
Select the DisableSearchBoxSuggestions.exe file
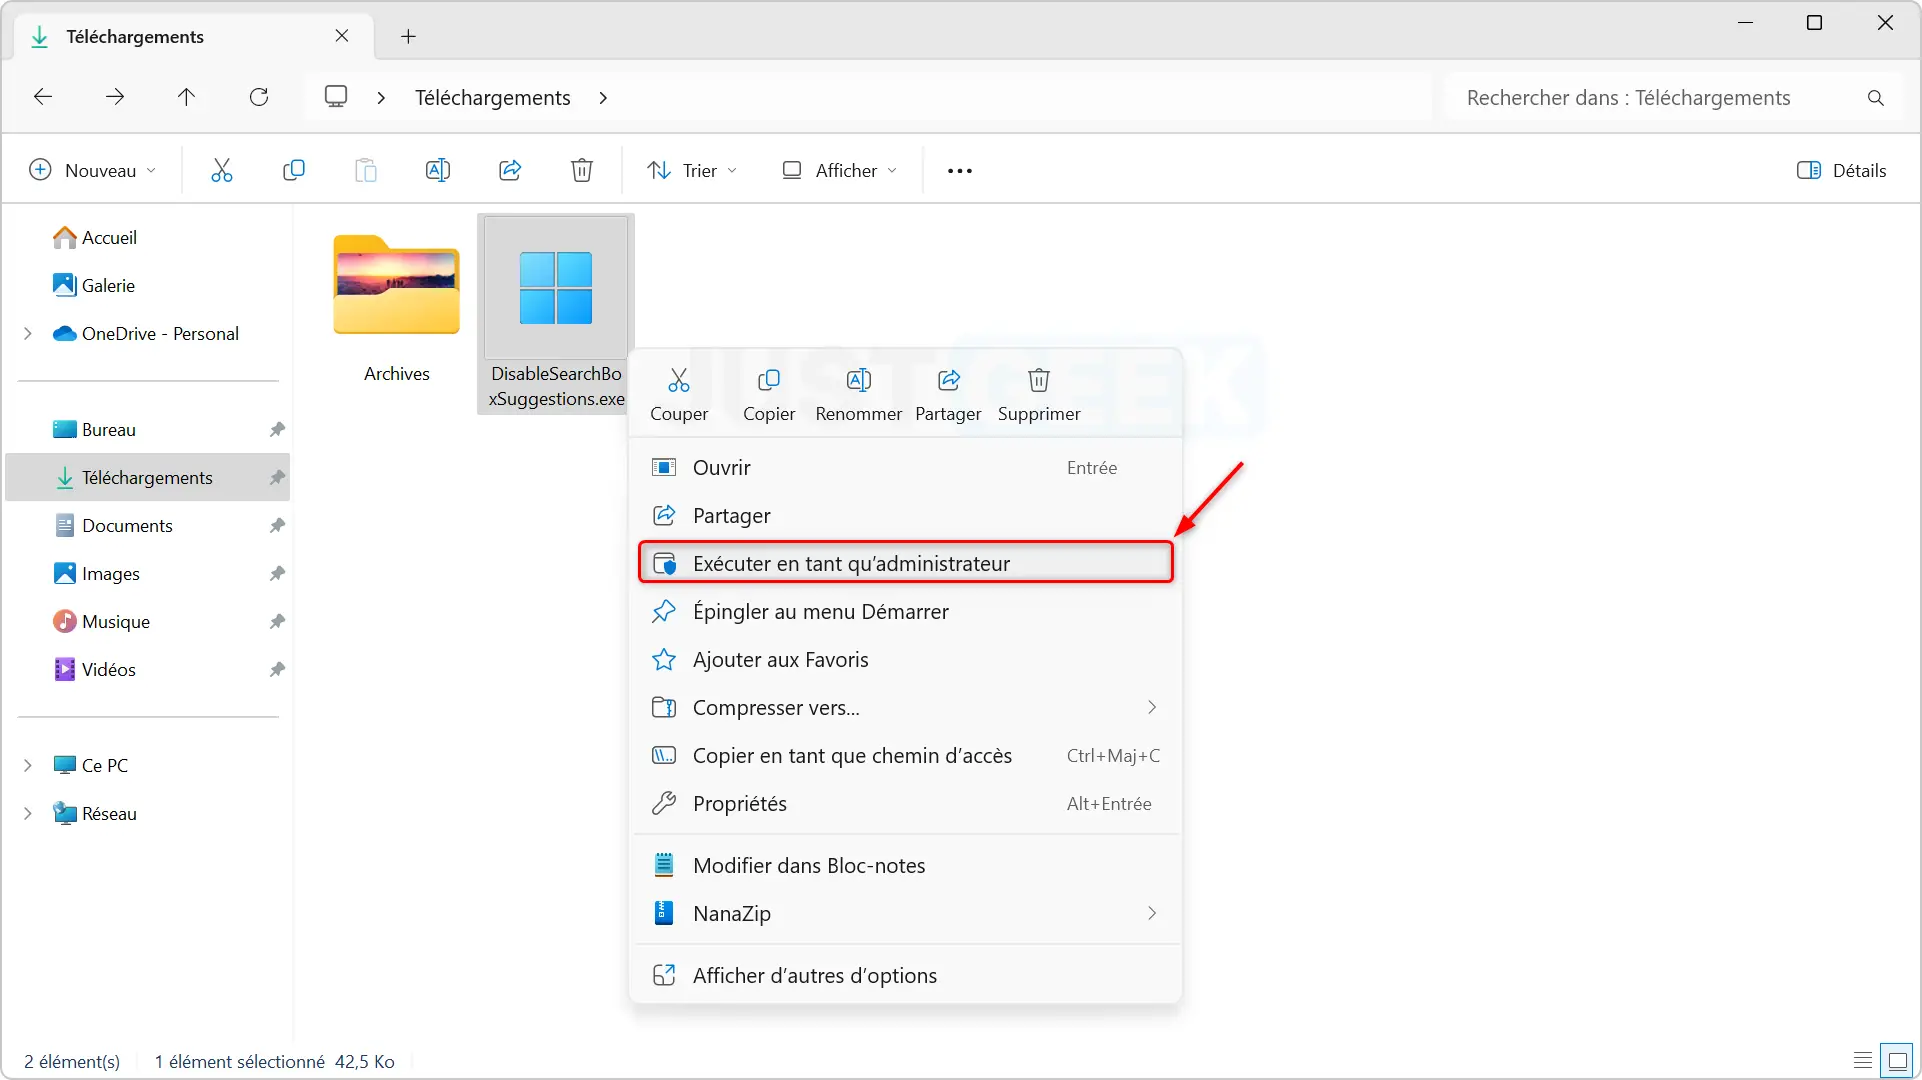click(x=556, y=313)
